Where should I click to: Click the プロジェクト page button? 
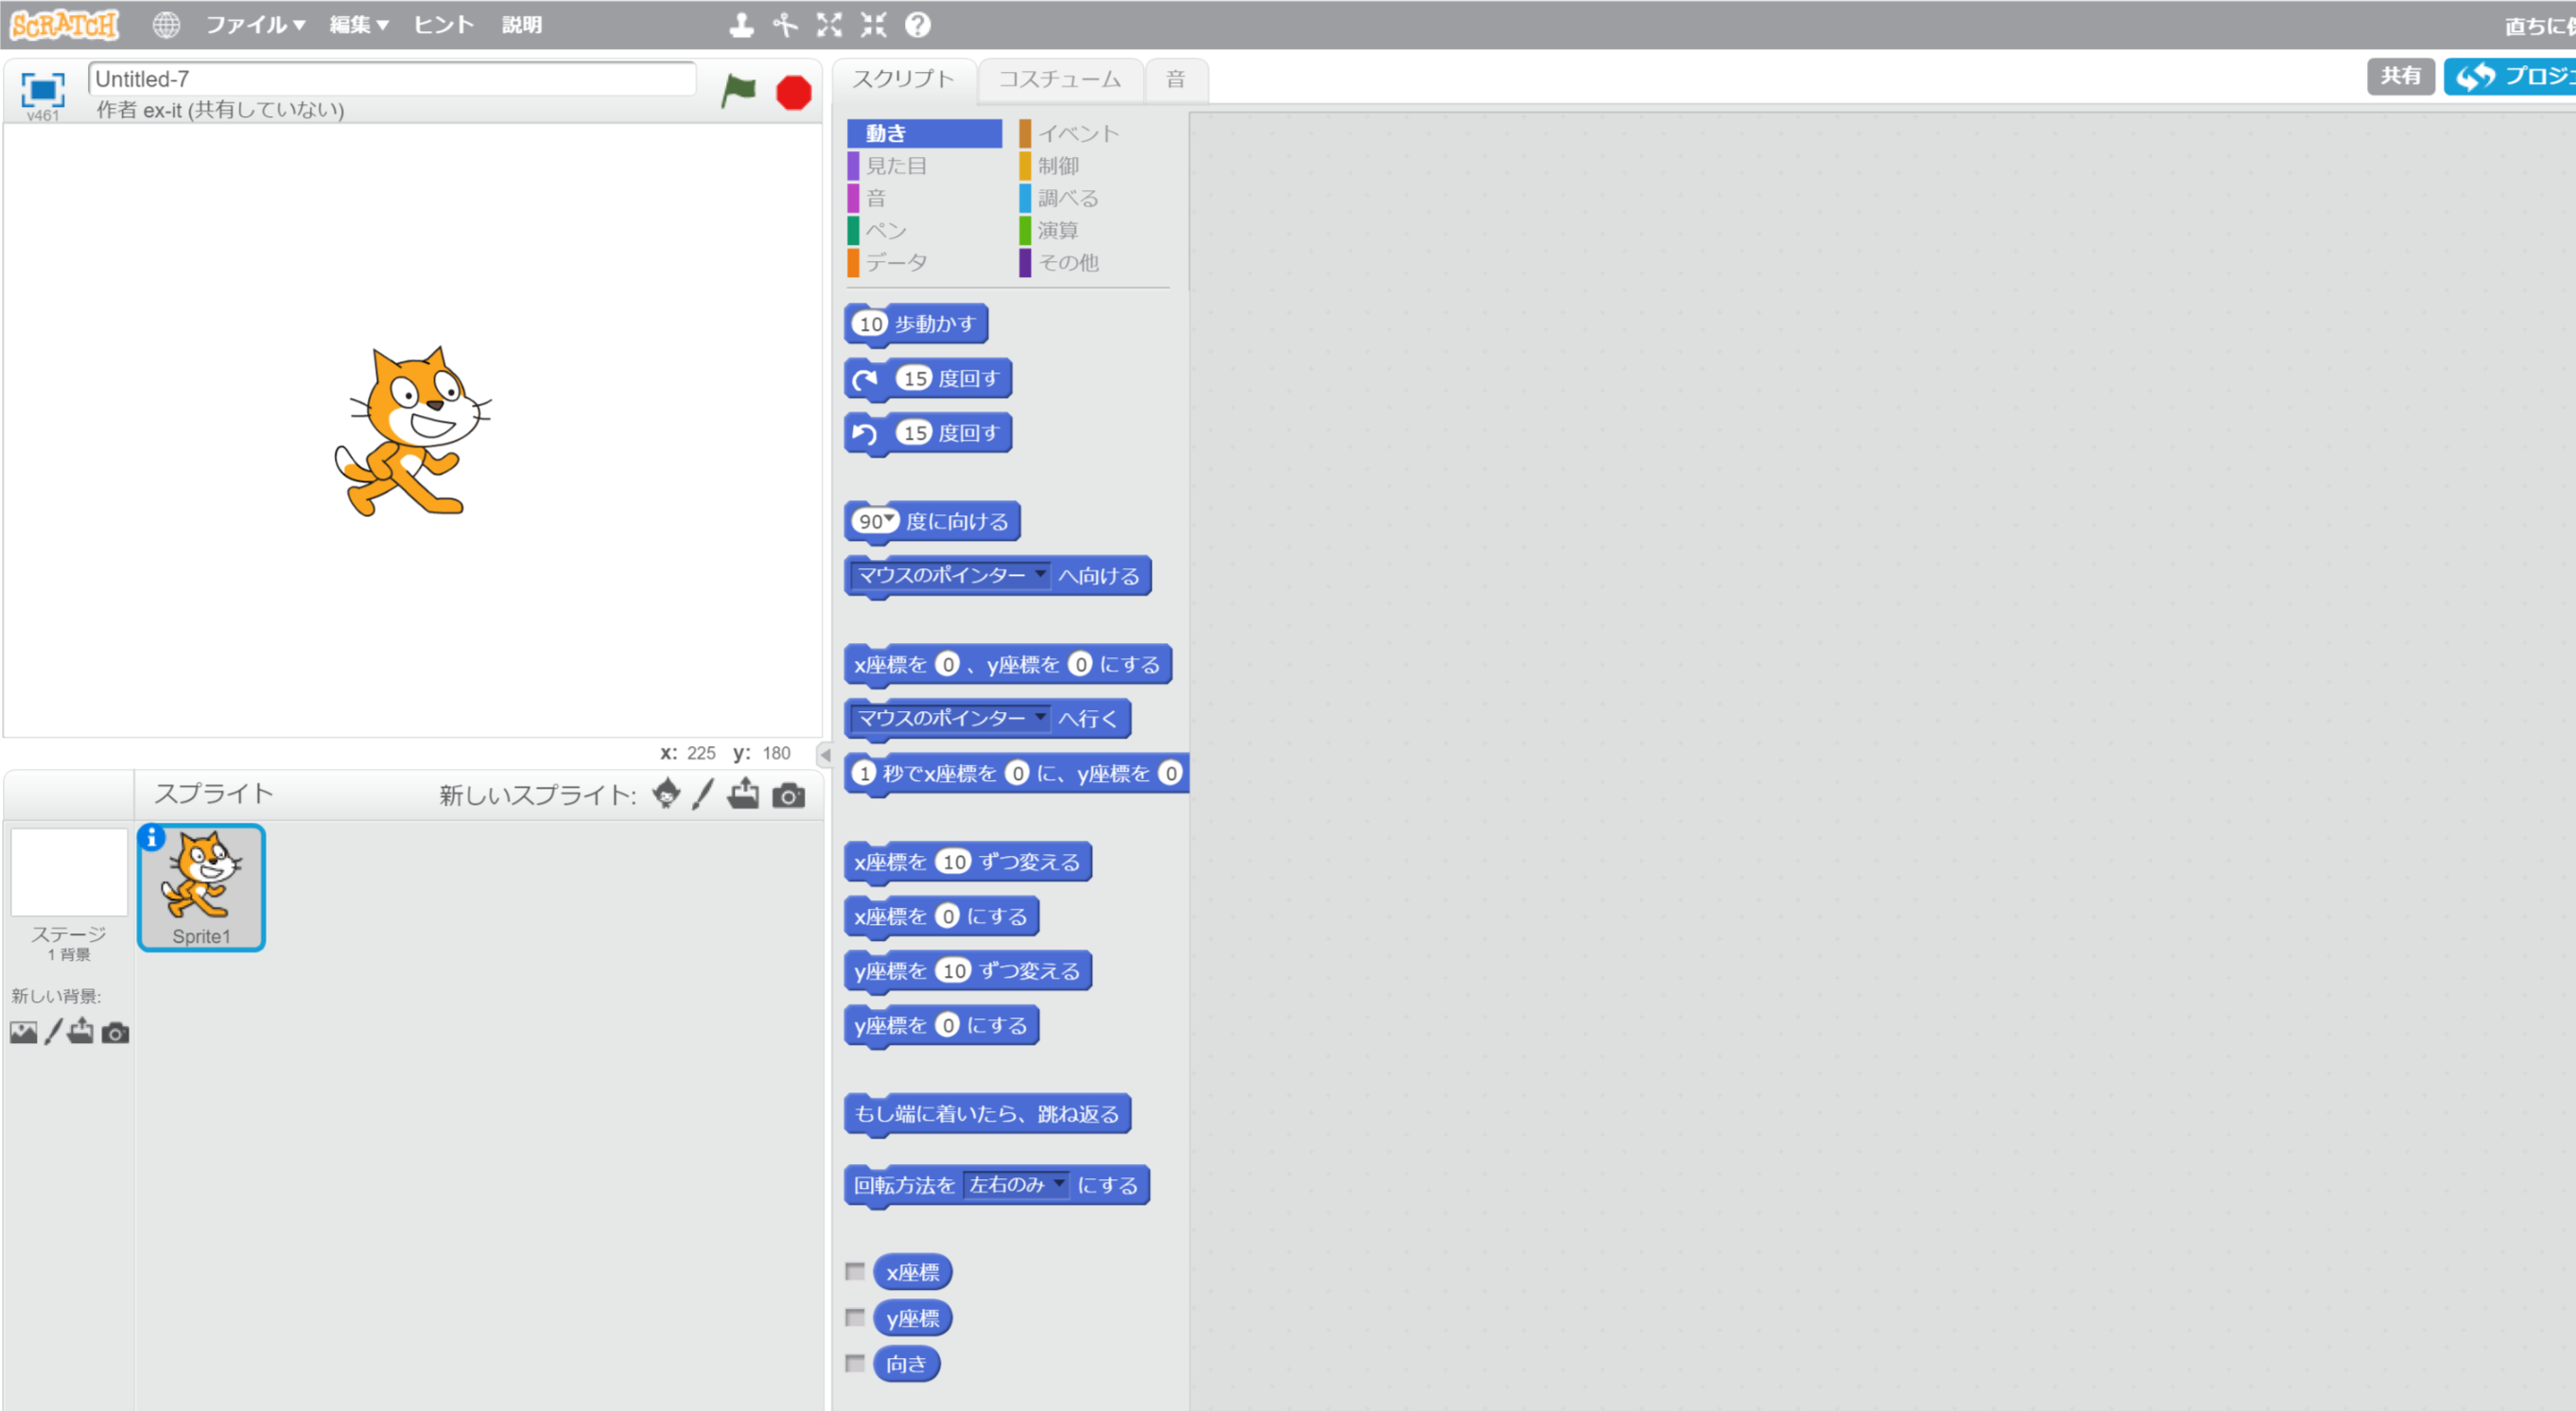pyautogui.click(x=2510, y=76)
